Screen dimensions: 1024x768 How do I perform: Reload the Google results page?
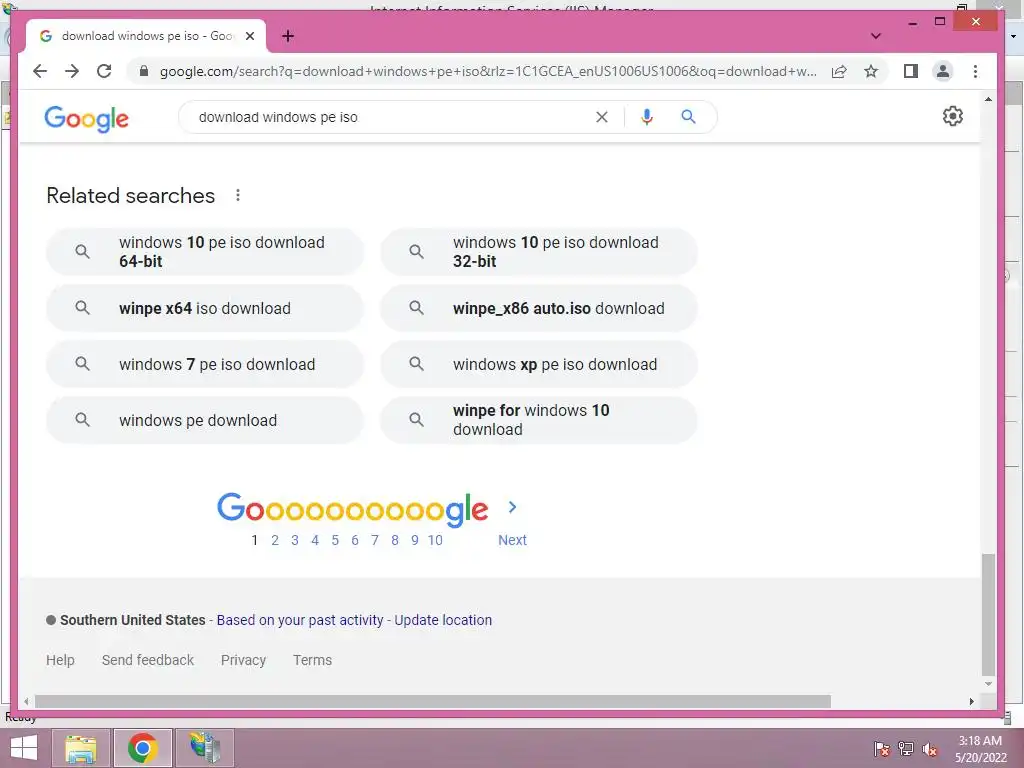point(104,71)
